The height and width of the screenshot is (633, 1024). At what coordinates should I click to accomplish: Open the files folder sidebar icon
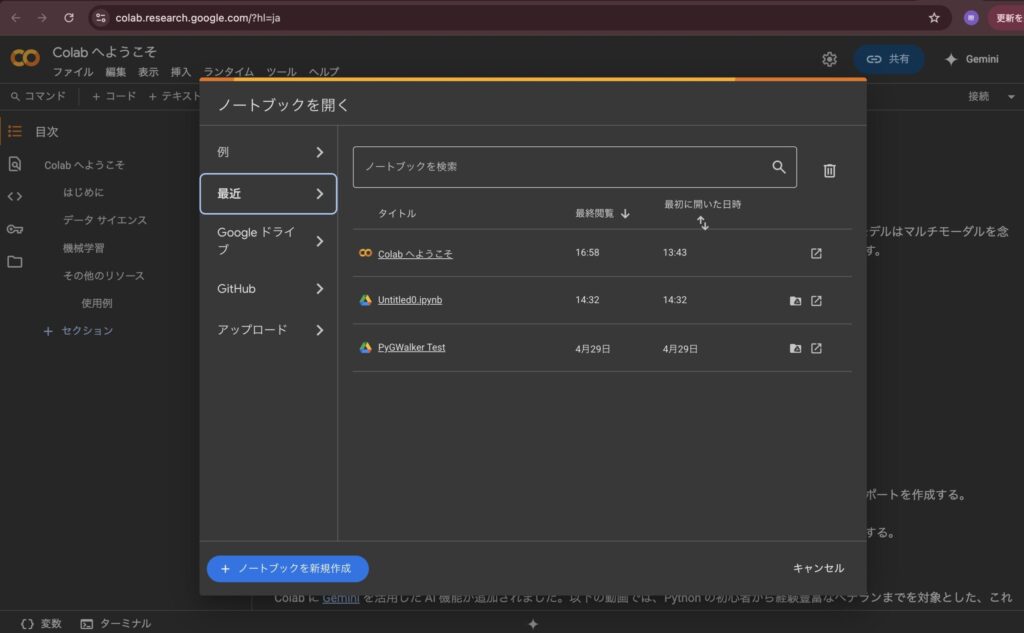15,261
